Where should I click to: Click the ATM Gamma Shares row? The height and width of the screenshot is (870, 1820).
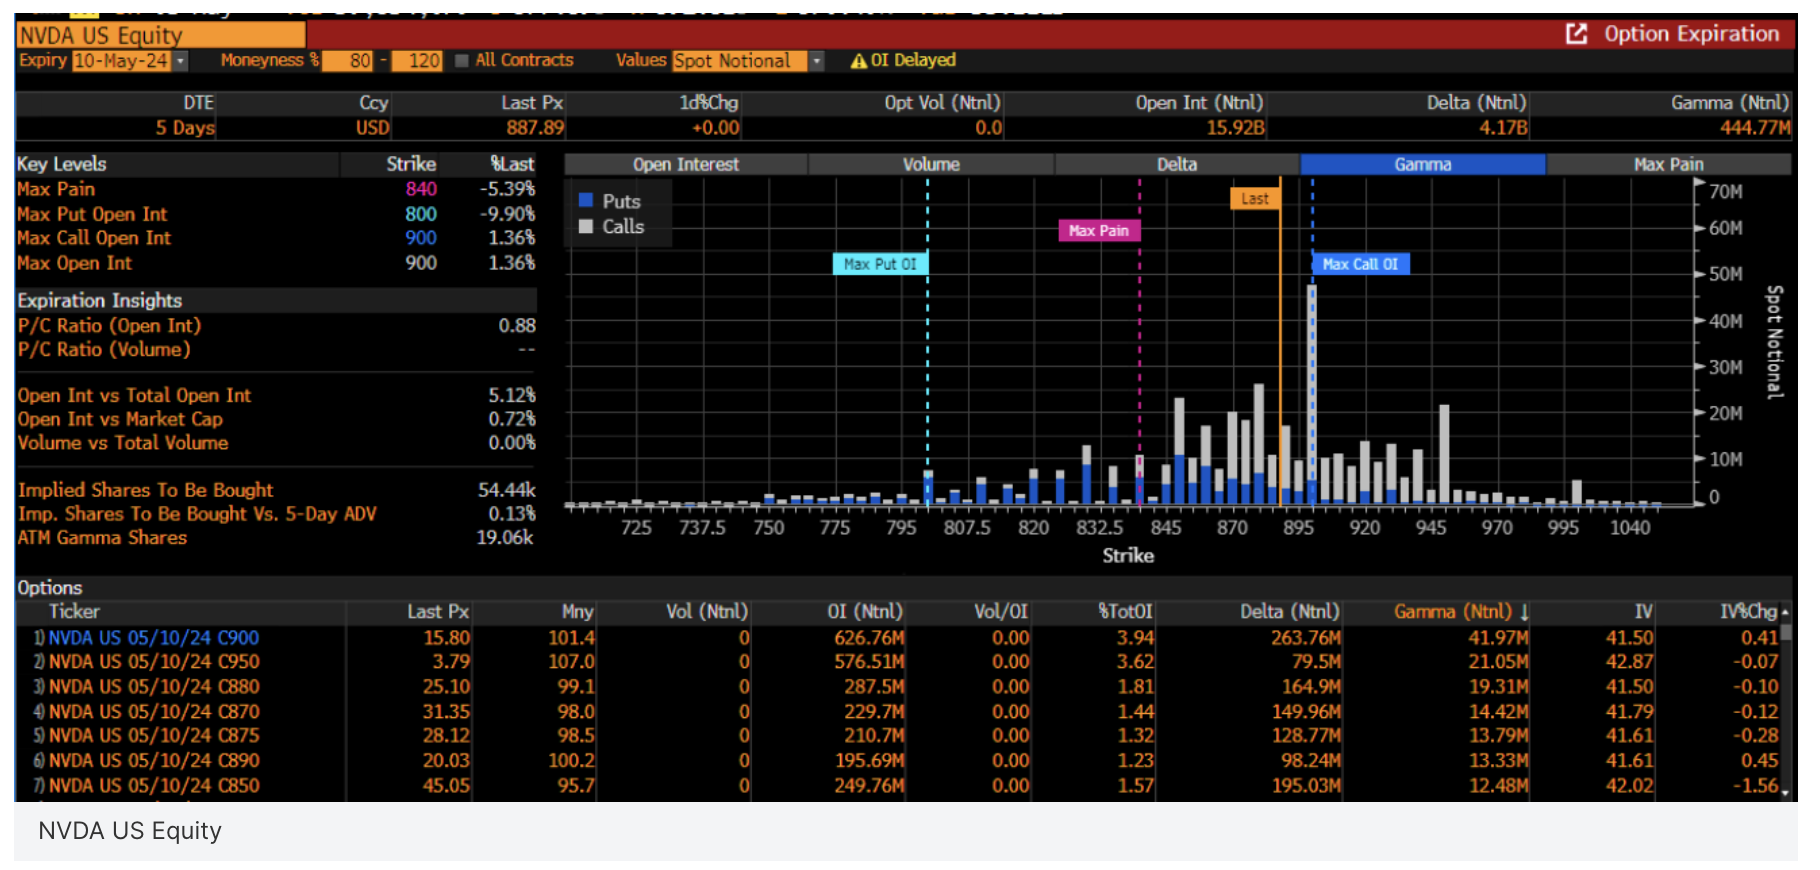coord(276,538)
